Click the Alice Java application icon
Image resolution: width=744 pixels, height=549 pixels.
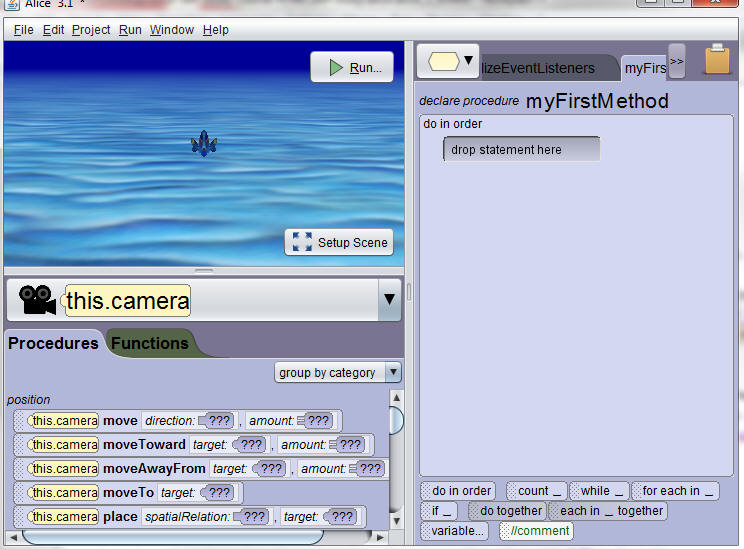[12, 5]
